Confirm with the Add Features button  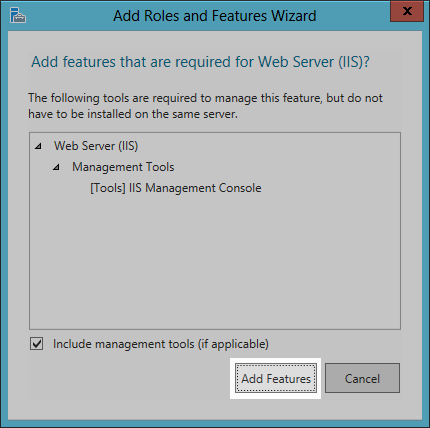pyautogui.click(x=276, y=378)
